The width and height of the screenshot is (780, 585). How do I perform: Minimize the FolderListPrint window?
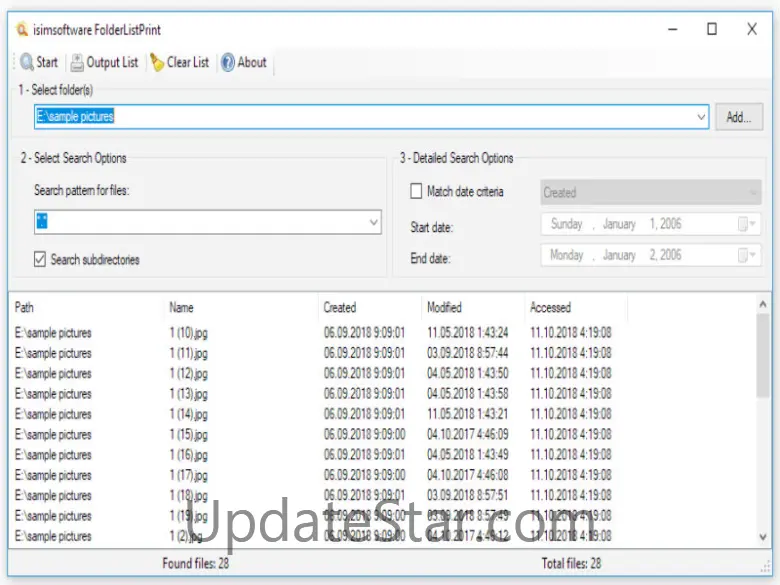[673, 29]
